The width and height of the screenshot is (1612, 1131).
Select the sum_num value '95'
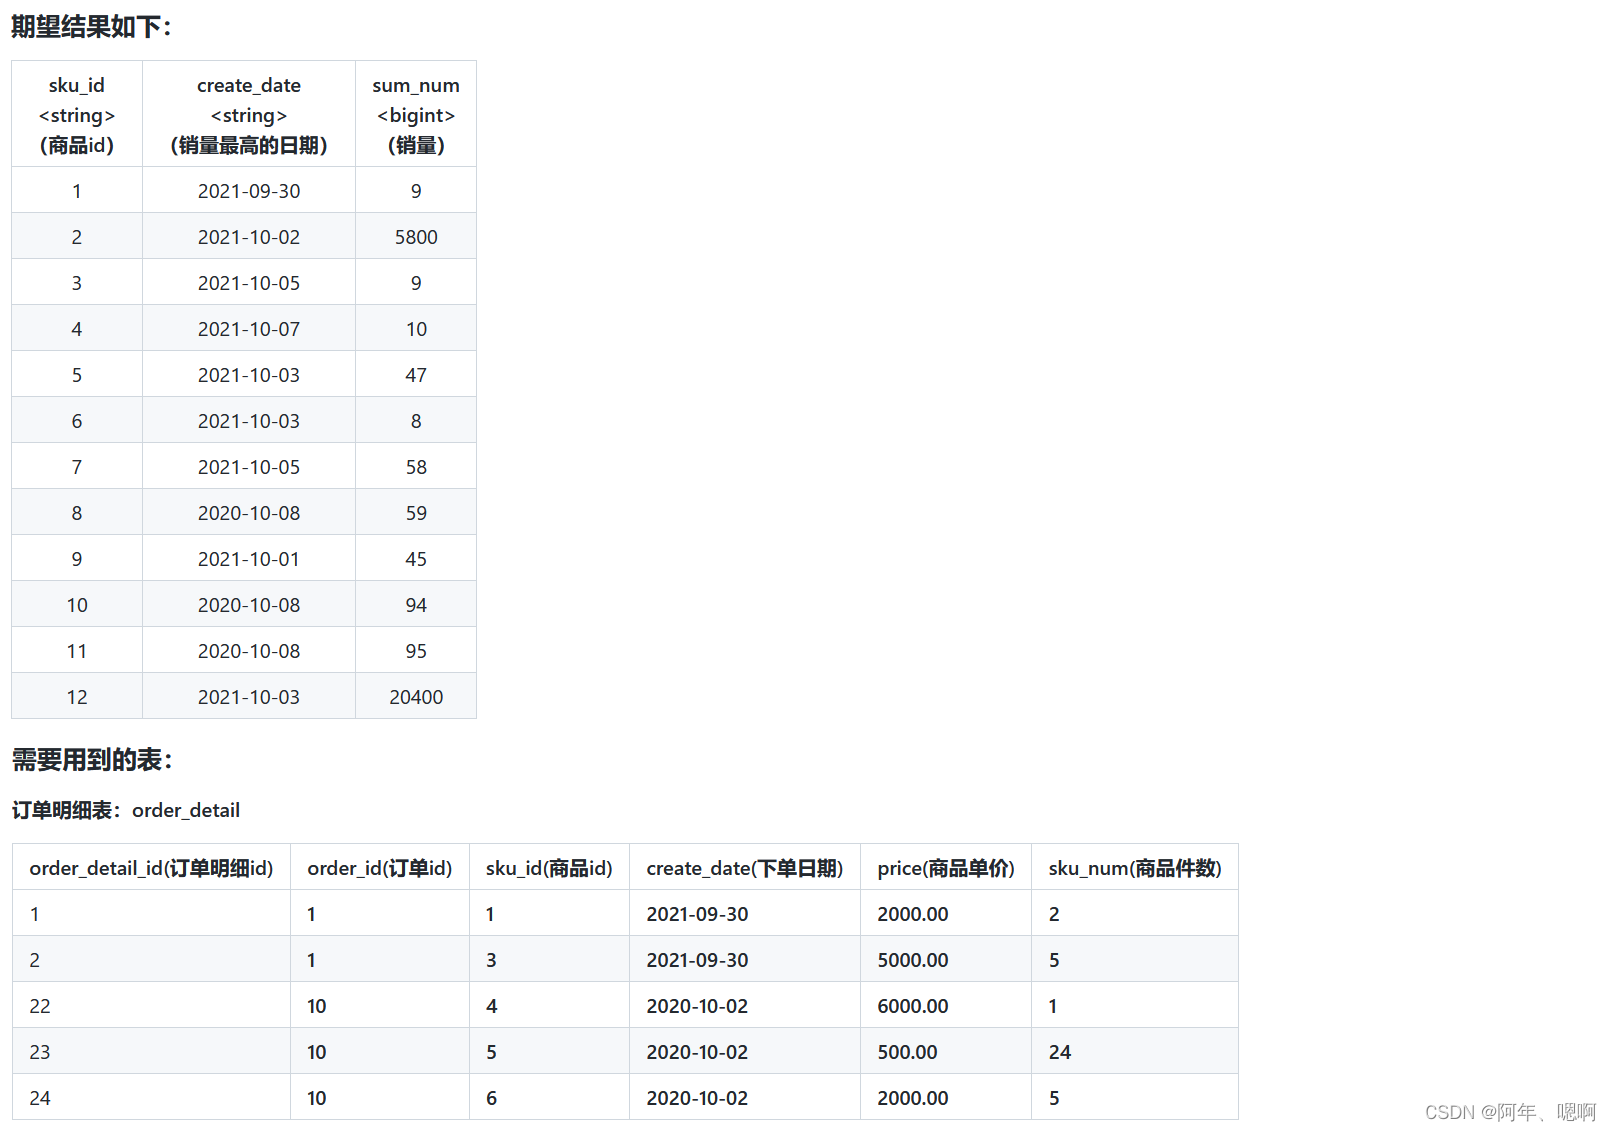point(416,651)
